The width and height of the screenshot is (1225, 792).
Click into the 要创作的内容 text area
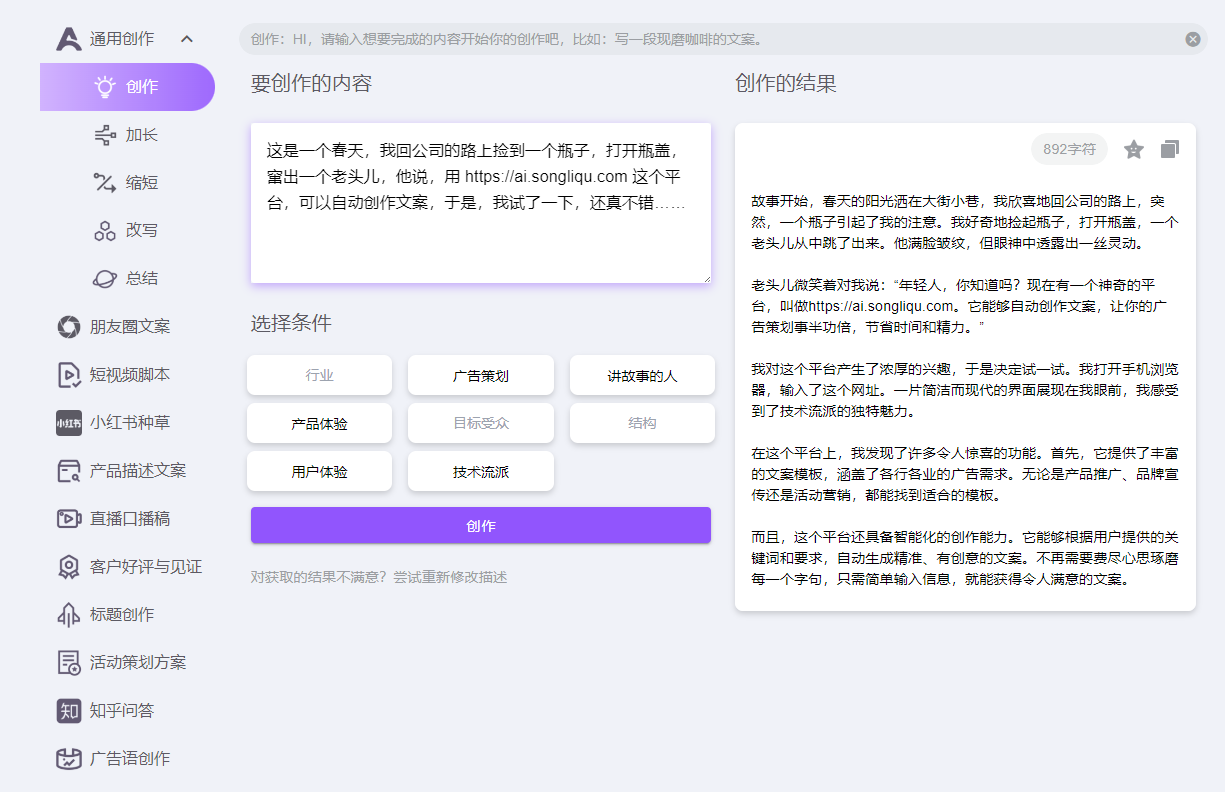coord(481,203)
